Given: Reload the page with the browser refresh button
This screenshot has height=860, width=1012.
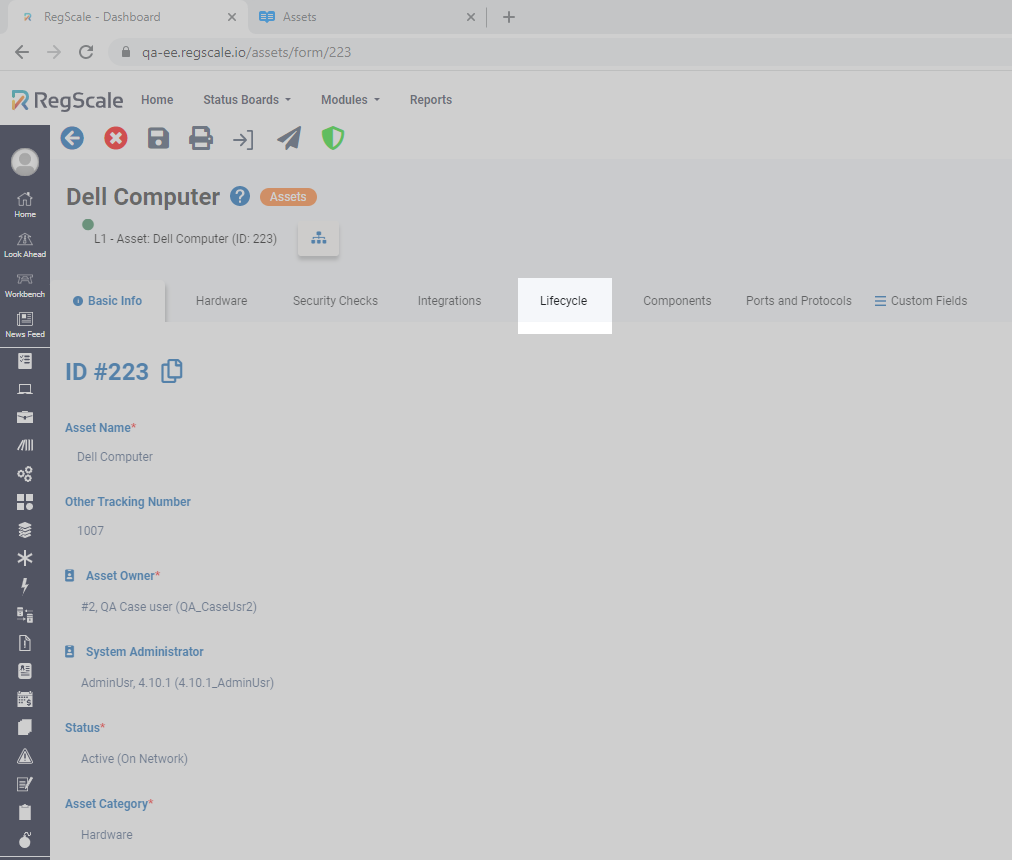Looking at the screenshot, I should coord(86,52).
